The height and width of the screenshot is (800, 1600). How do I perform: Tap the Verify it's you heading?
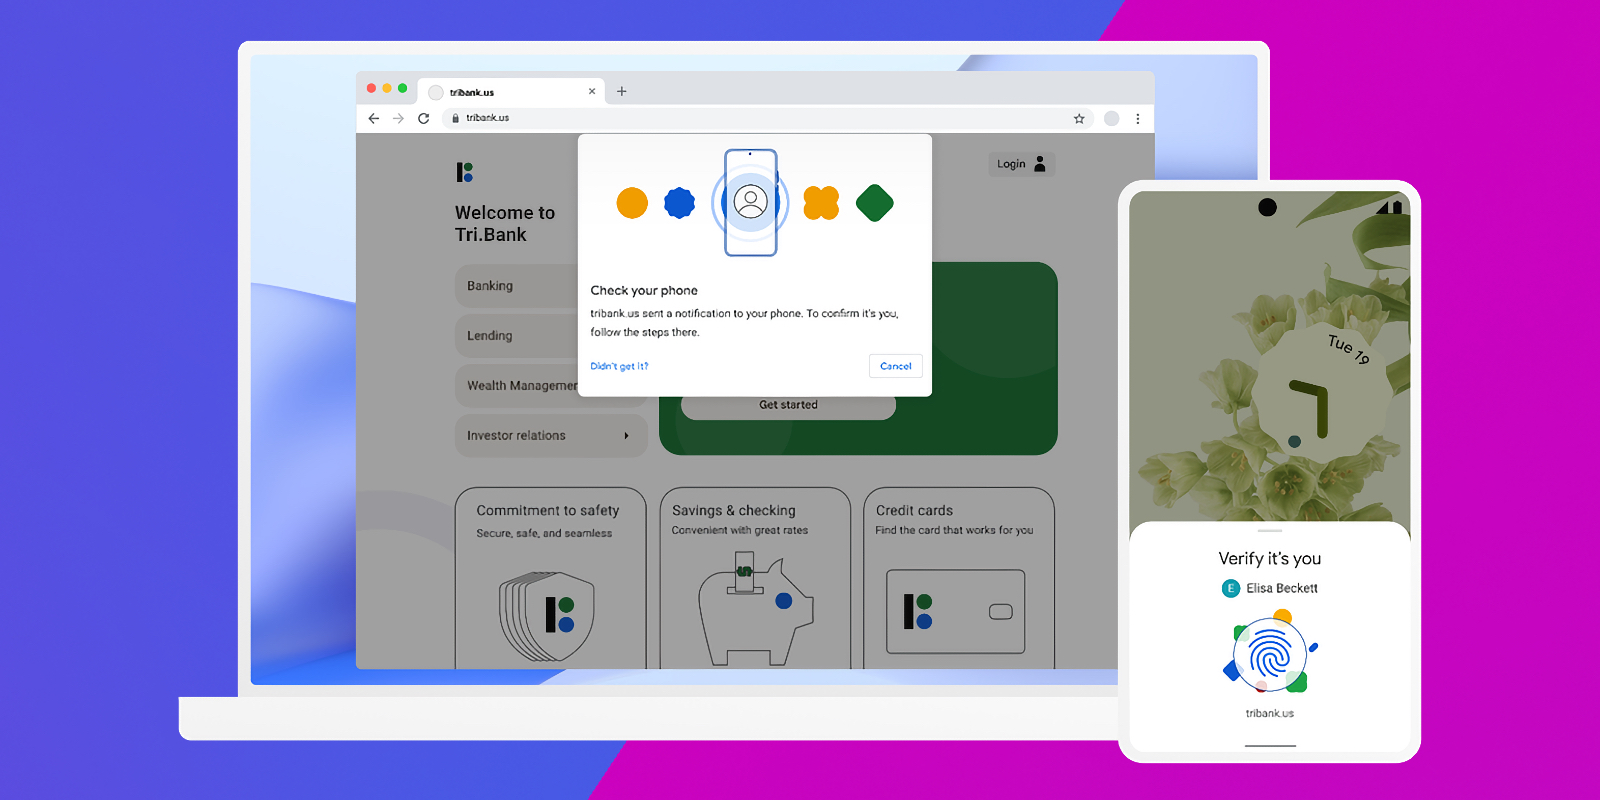(1270, 559)
